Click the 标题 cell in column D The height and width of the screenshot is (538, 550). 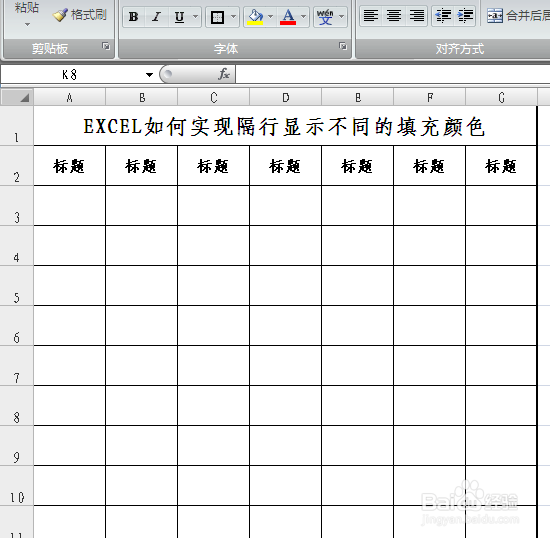coord(286,166)
